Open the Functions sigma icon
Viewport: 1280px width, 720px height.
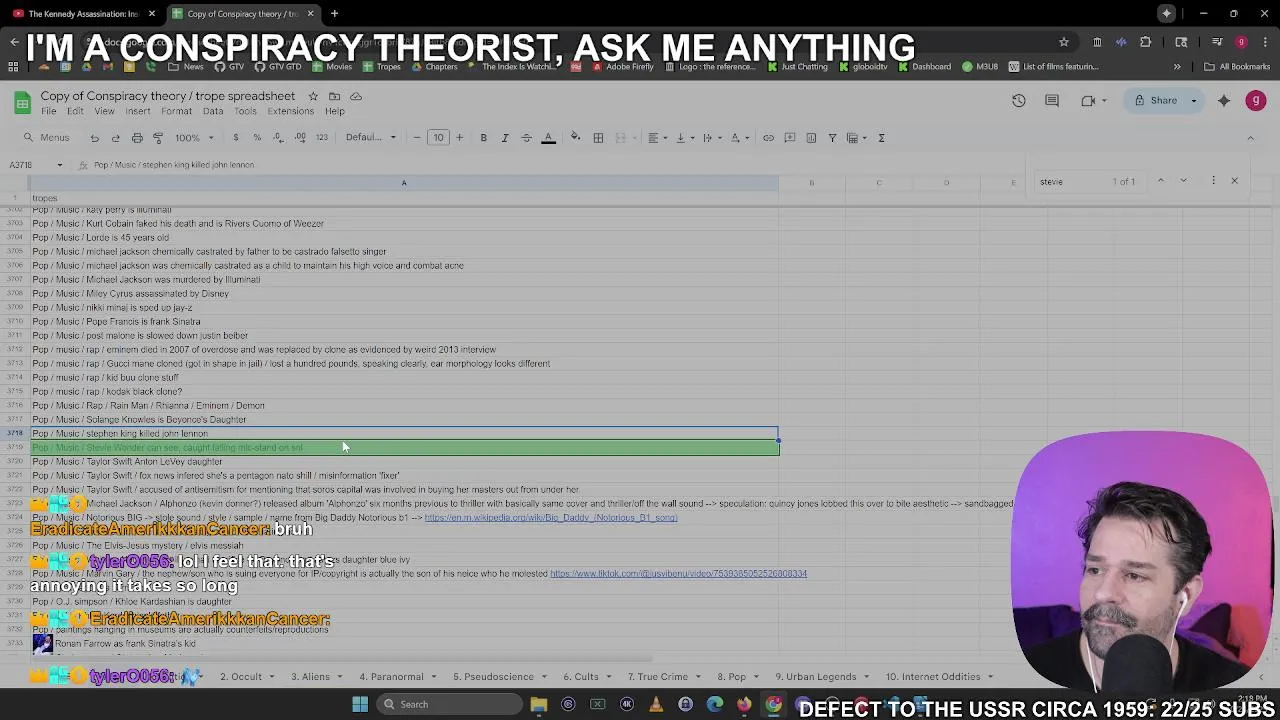click(881, 138)
